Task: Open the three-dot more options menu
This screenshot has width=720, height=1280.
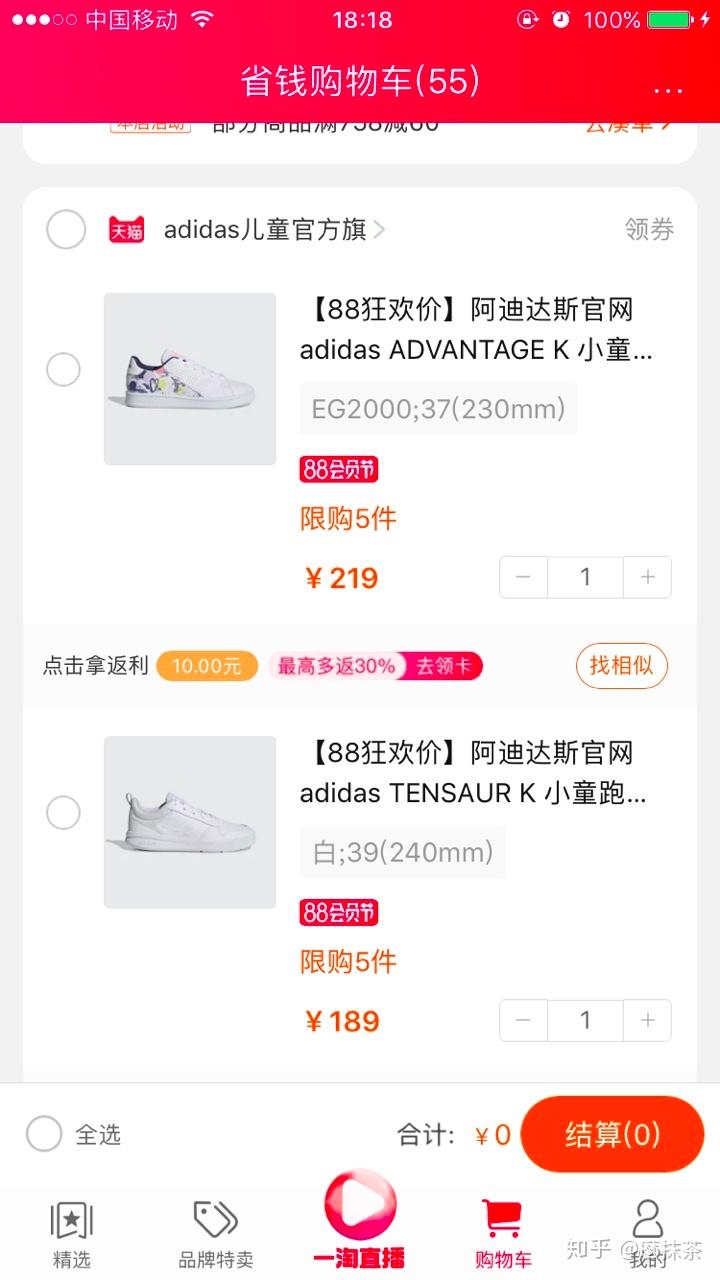Action: 667,89
